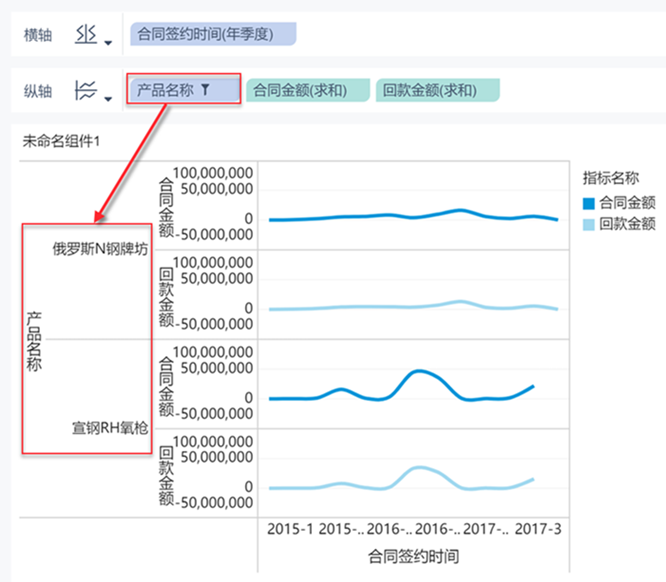Screen dimensions: 666x582
Task: Select the 合同金额(求和) measure pill
Action: [308, 90]
